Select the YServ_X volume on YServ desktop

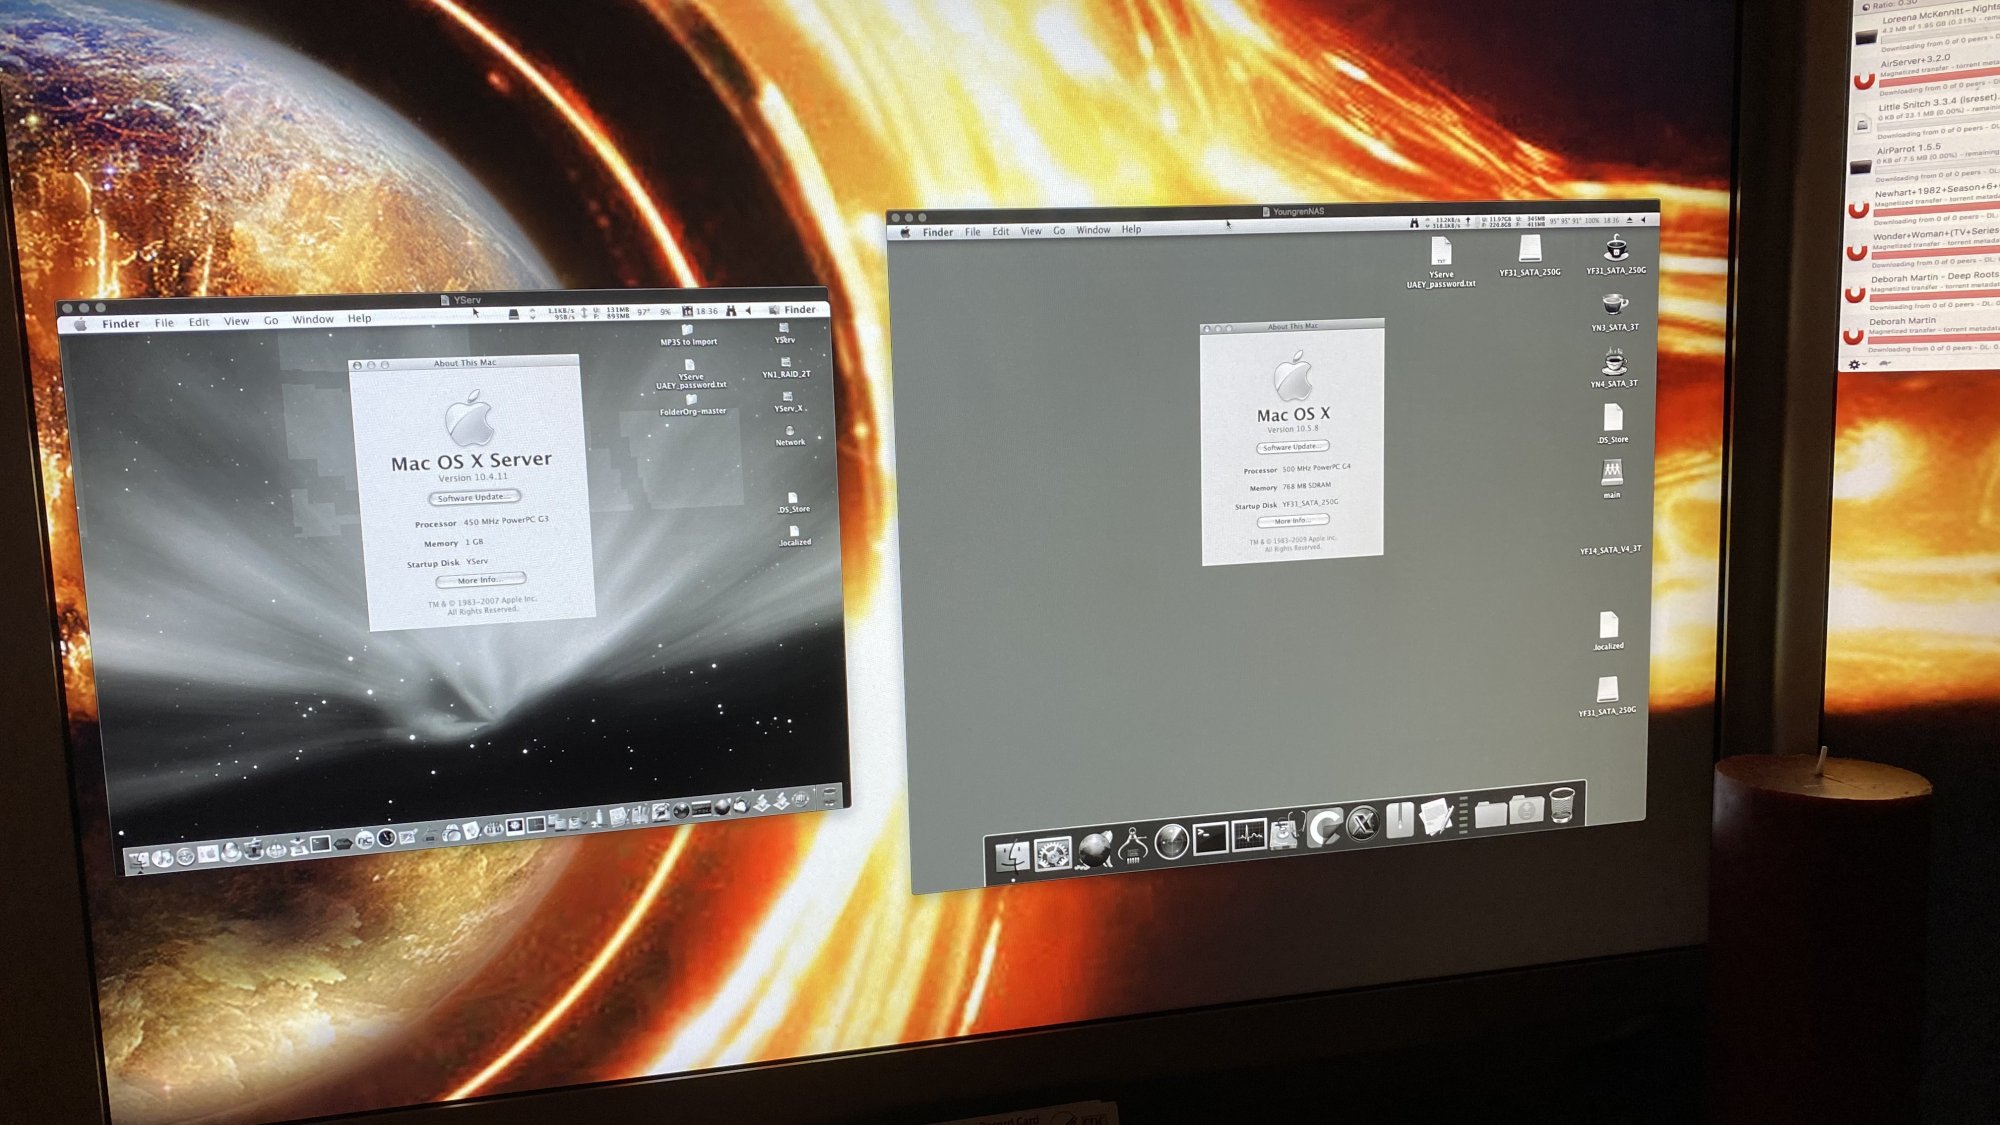pos(788,402)
